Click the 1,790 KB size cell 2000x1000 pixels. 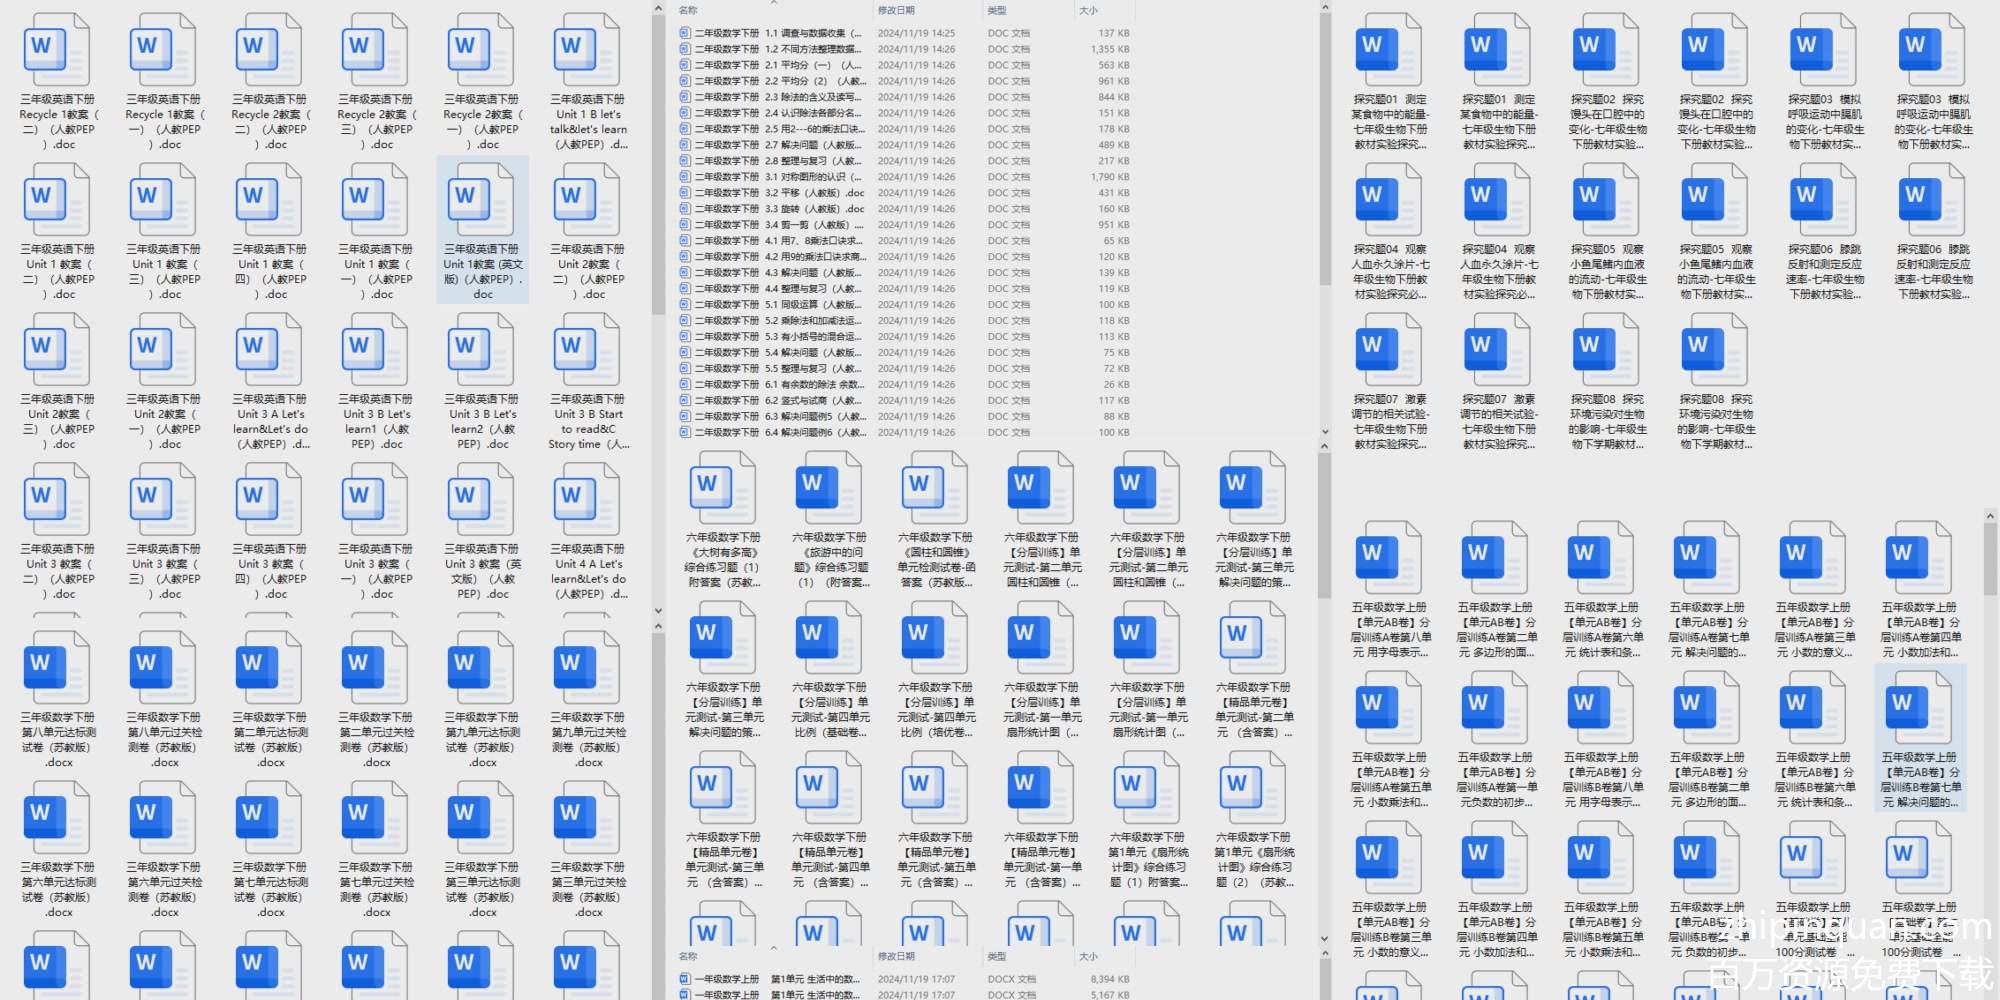[x=1110, y=177]
